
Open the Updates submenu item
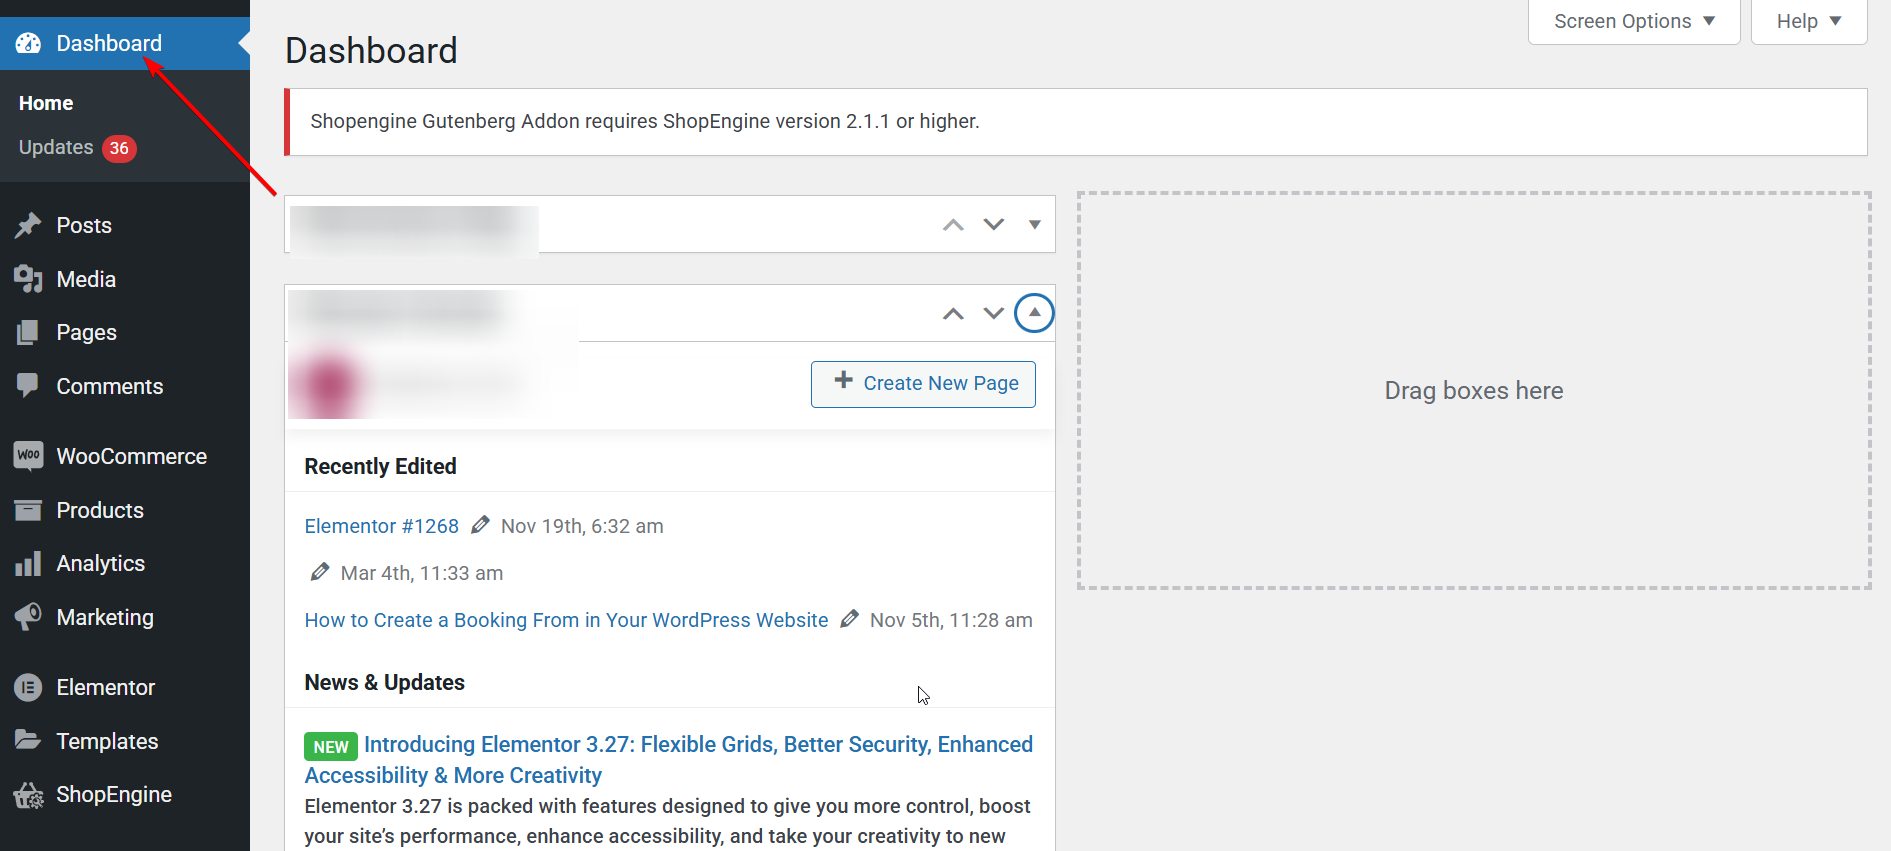click(56, 148)
